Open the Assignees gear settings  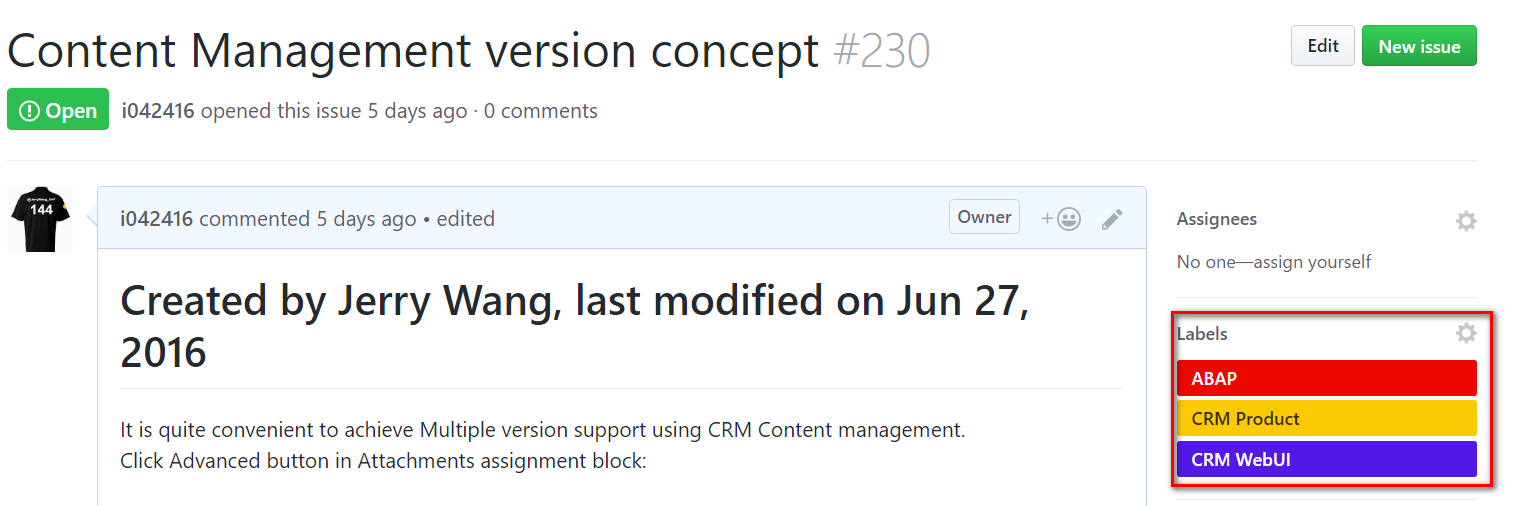click(x=1466, y=221)
